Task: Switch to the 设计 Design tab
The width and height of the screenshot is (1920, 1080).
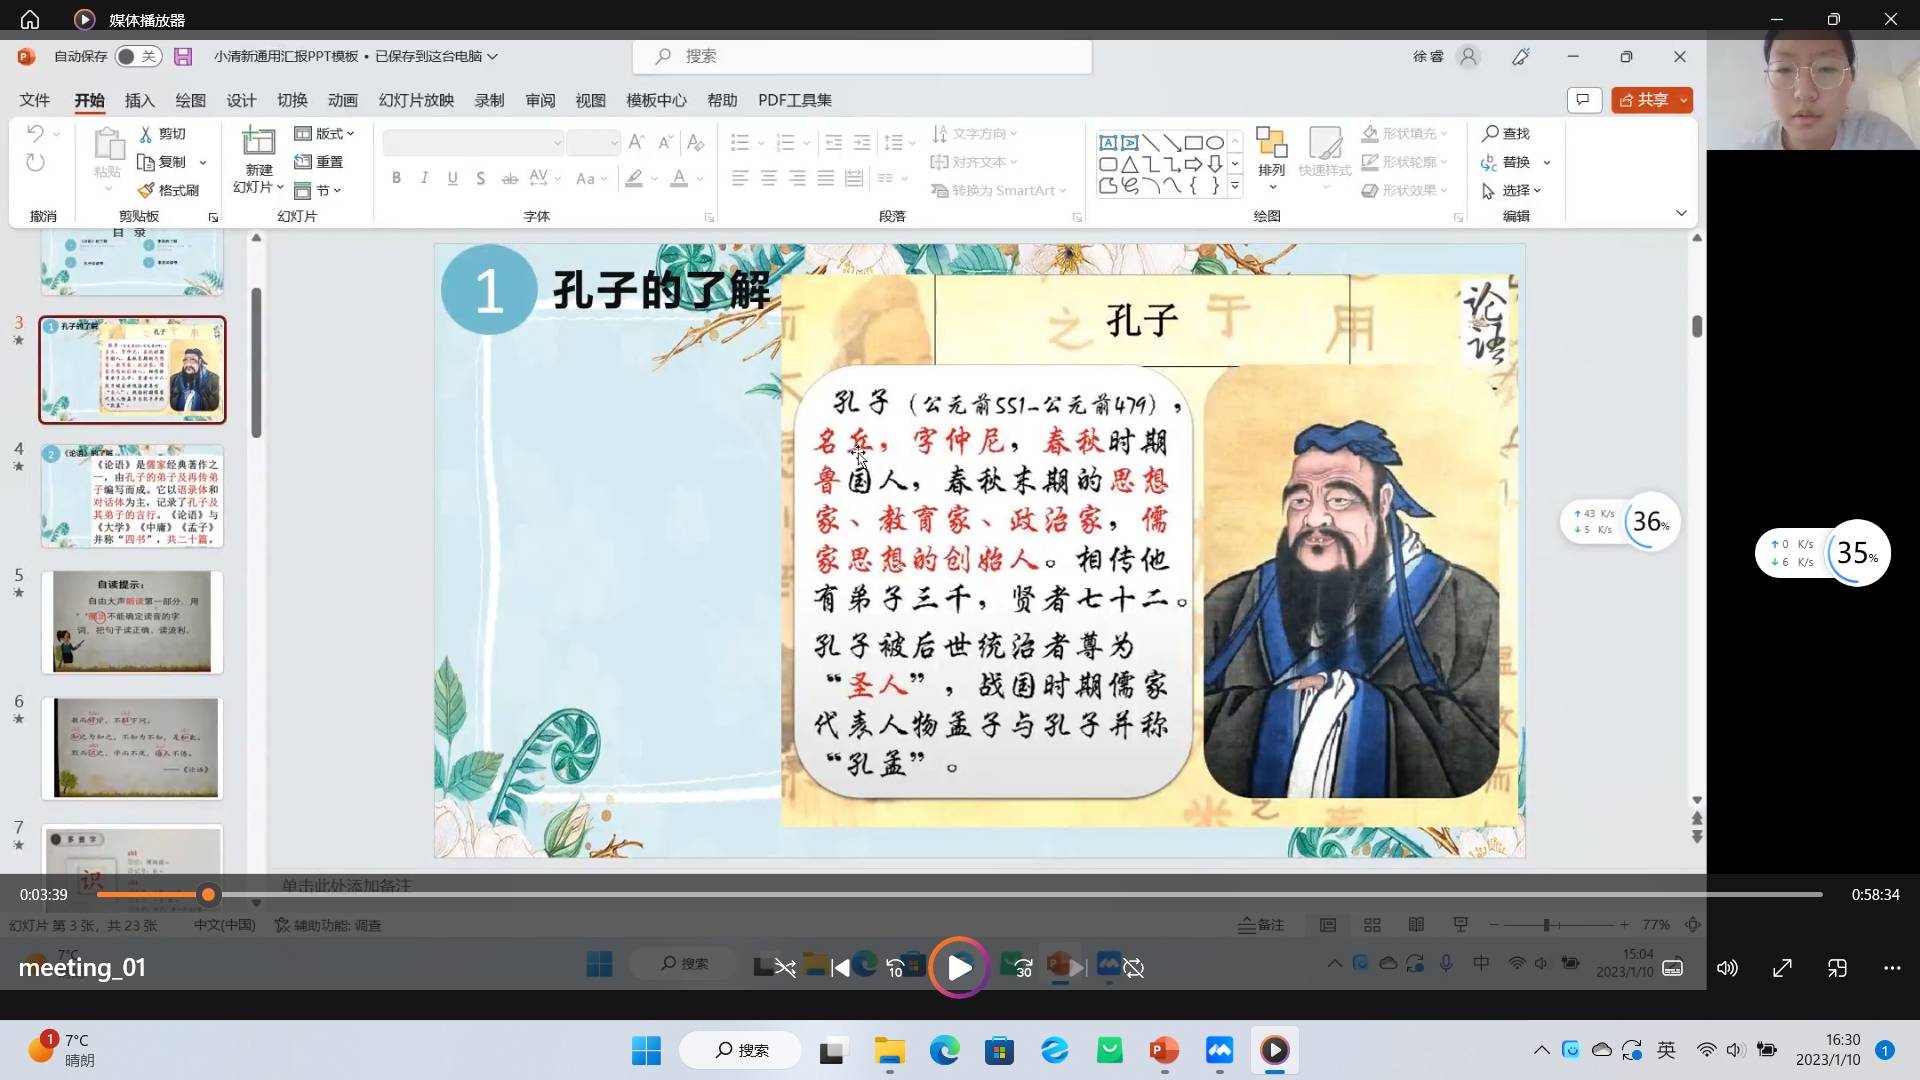Action: (x=241, y=100)
